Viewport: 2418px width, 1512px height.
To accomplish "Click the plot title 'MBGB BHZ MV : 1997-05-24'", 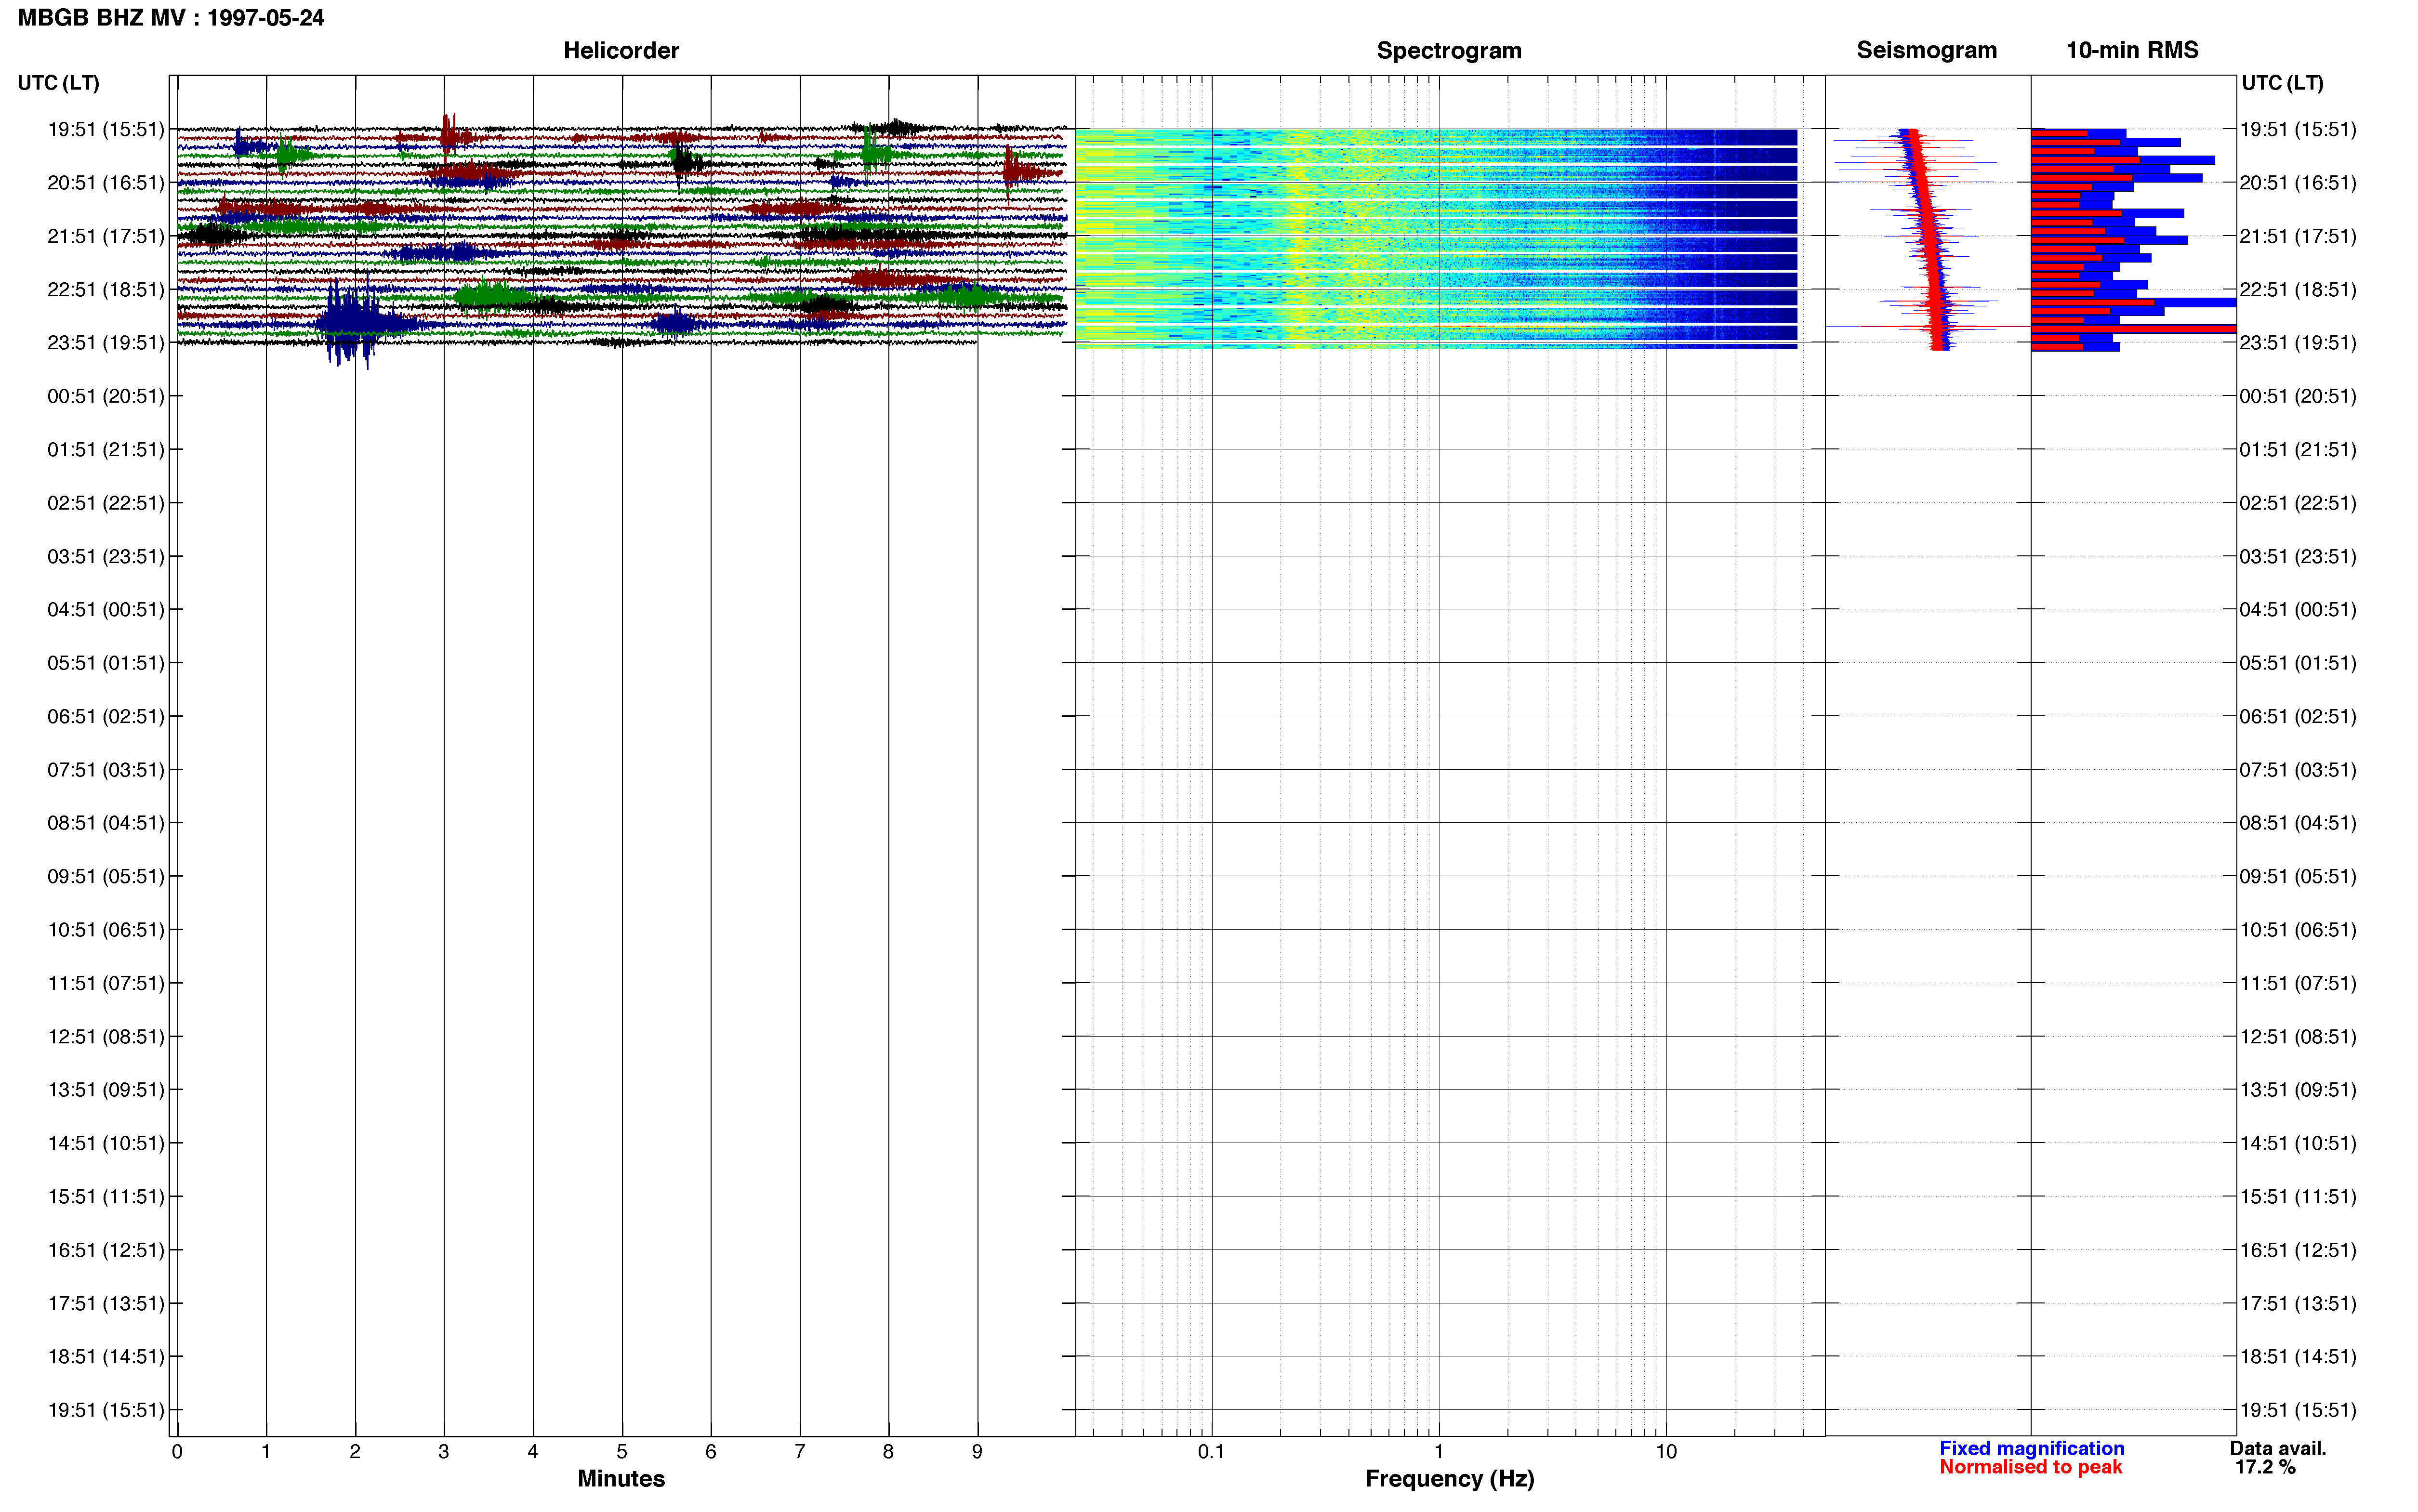I will point(171,18).
